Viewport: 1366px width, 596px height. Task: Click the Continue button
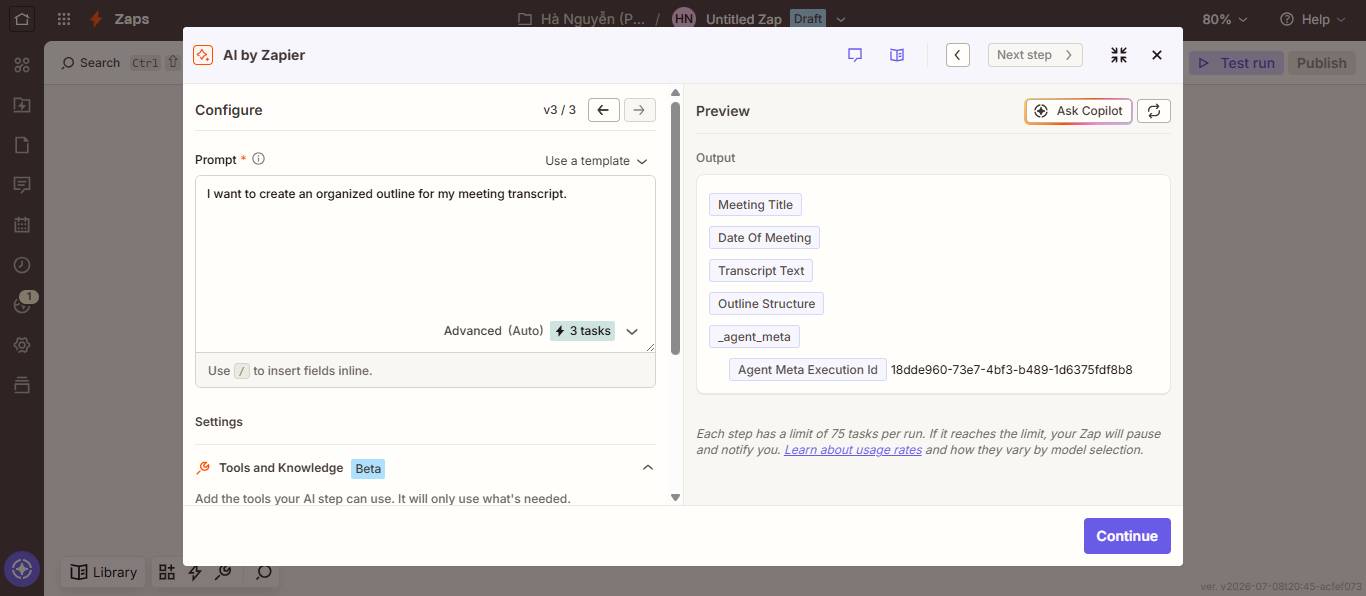(x=1127, y=536)
